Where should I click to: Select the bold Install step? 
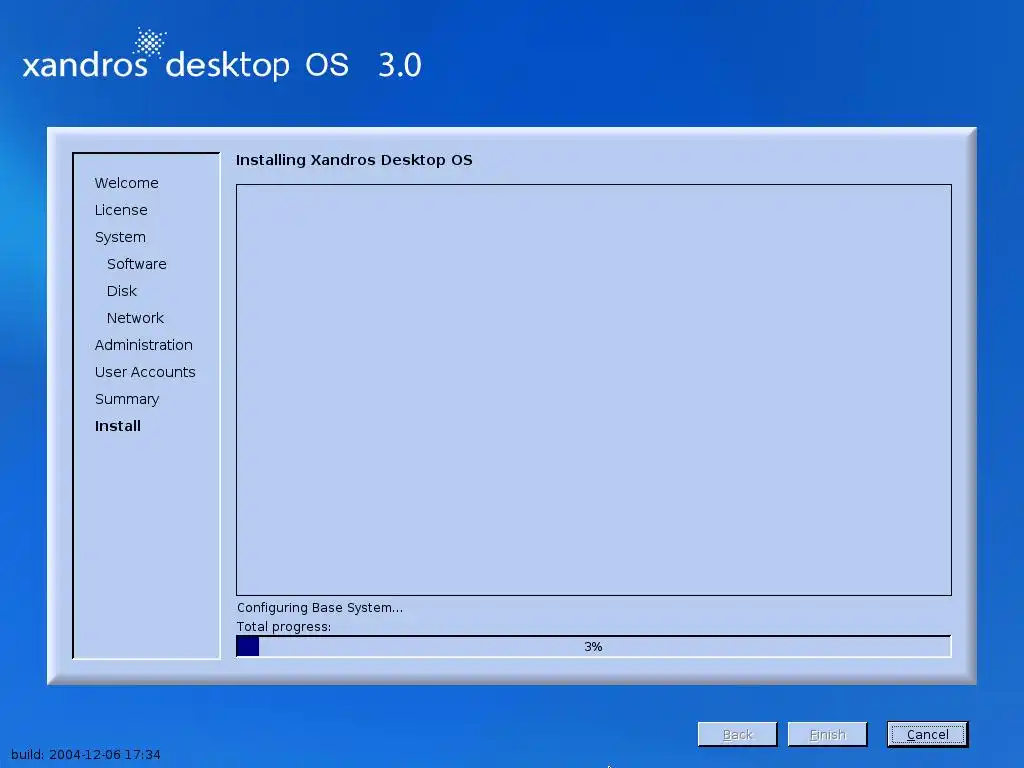pos(118,426)
